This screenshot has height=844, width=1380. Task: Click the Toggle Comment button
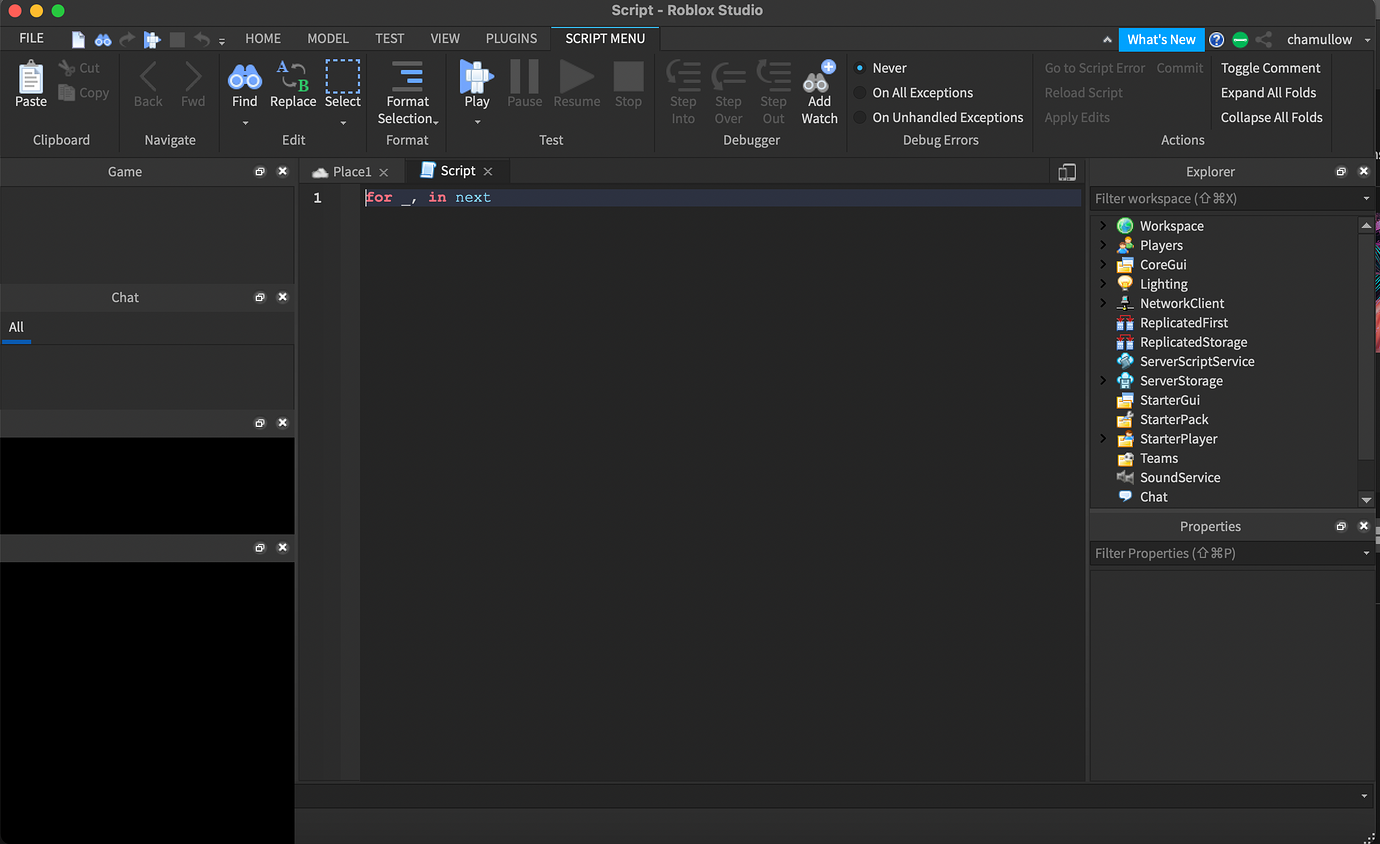tap(1271, 67)
